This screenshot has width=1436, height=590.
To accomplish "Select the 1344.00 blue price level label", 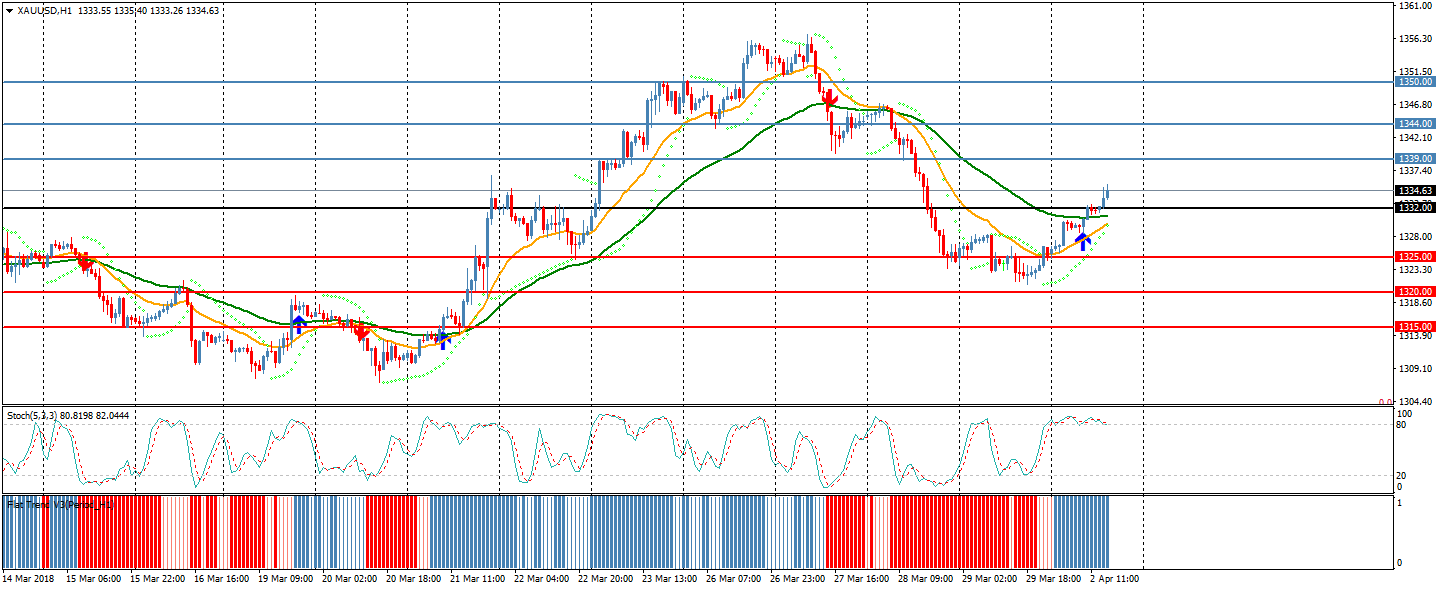I will click(1414, 124).
